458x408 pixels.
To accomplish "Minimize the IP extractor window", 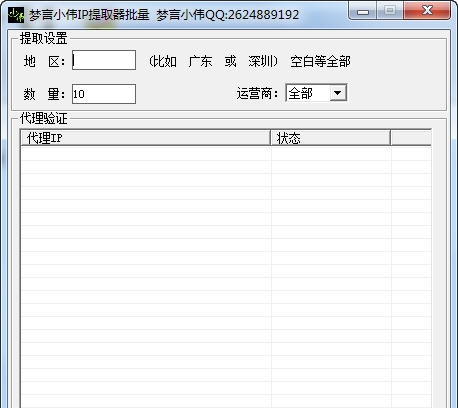I will pyautogui.click(x=363, y=11).
